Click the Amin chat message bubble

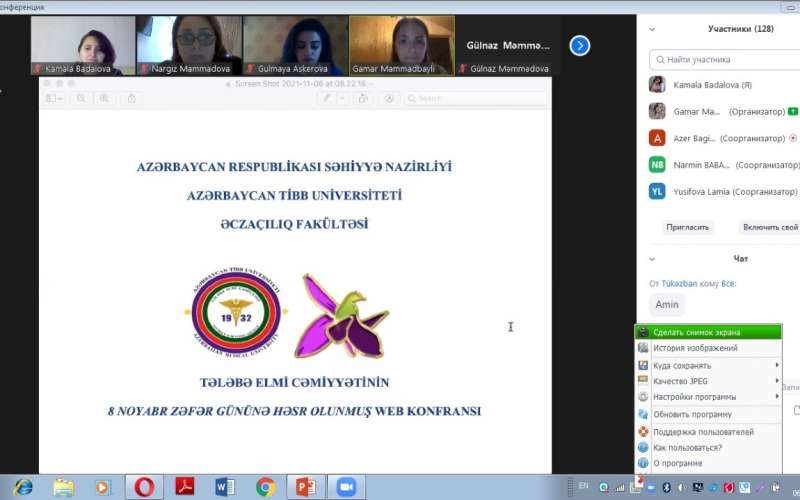pos(667,305)
